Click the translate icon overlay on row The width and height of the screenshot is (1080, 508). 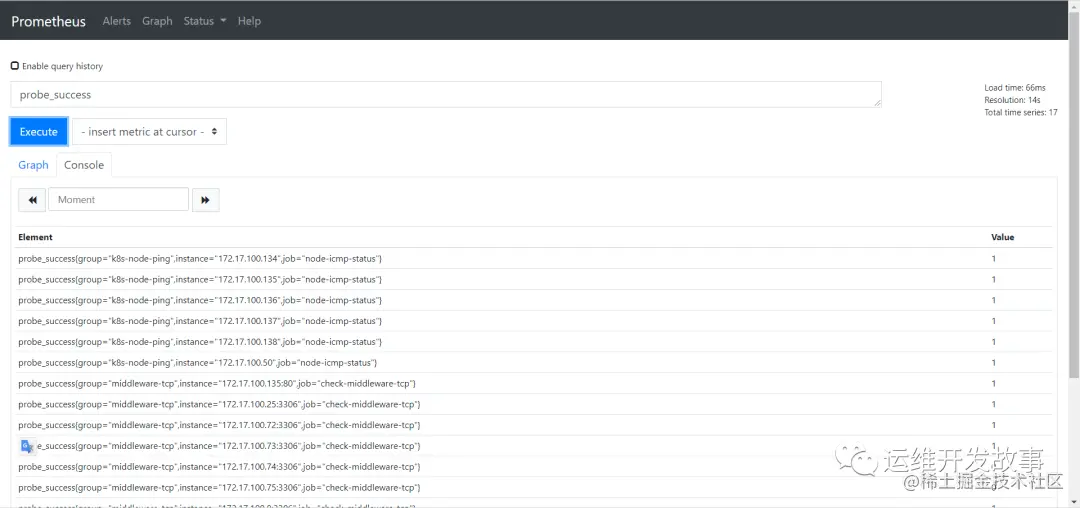pos(27,446)
